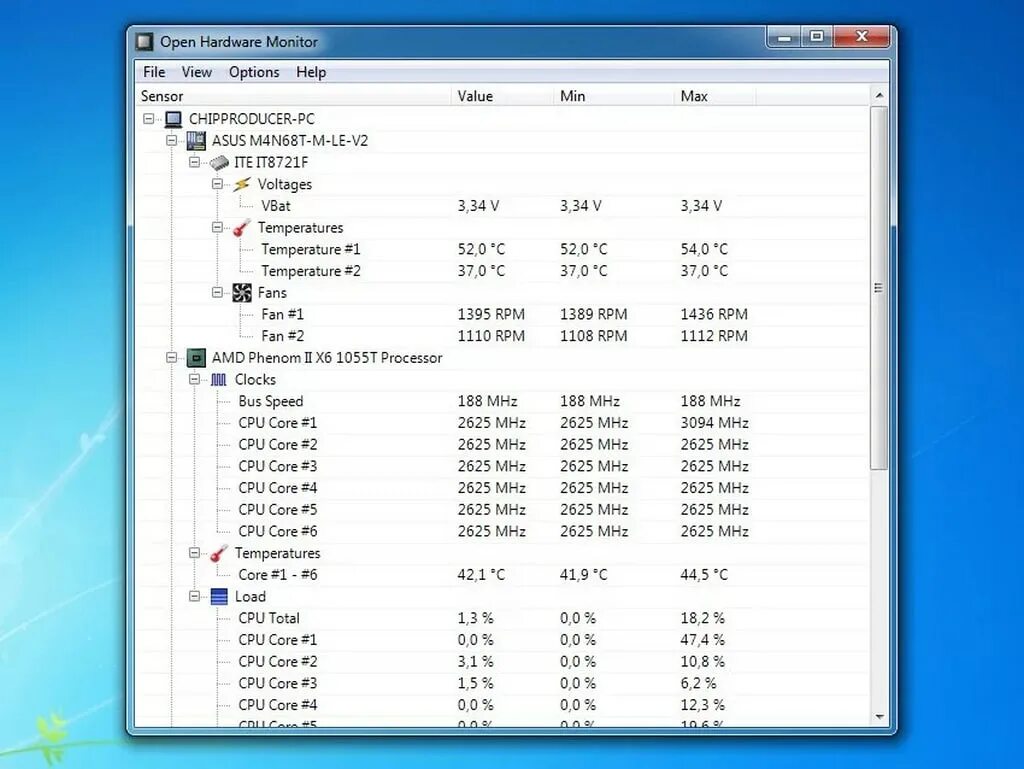Select the Fan #1 row

pyautogui.click(x=502, y=315)
